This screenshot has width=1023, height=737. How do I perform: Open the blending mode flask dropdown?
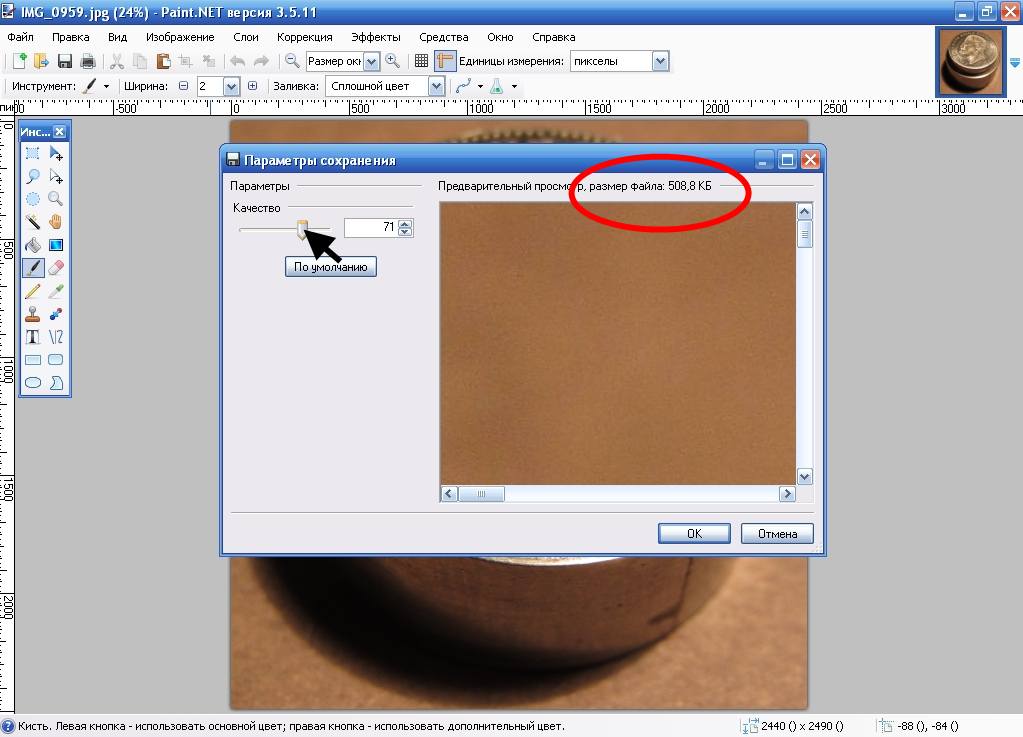pyautogui.click(x=515, y=87)
